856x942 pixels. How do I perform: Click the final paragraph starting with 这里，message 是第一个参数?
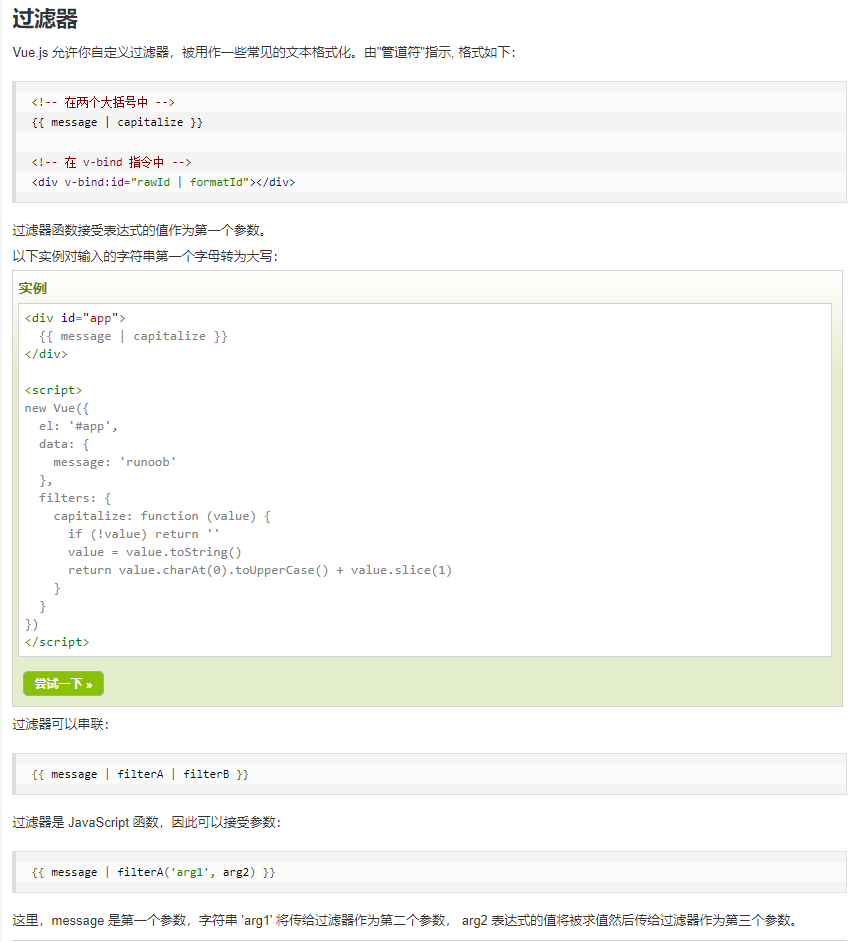click(x=405, y=920)
